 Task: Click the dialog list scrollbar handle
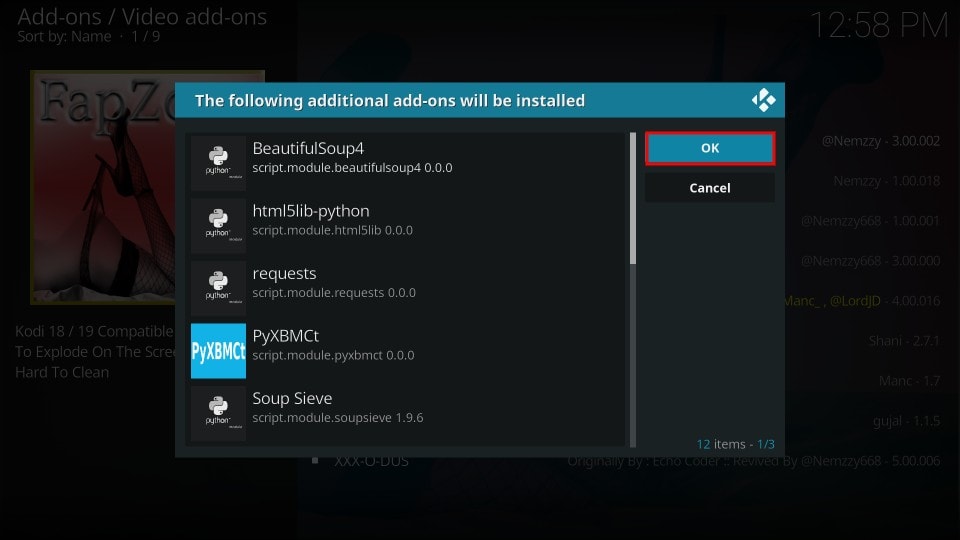[x=632, y=198]
